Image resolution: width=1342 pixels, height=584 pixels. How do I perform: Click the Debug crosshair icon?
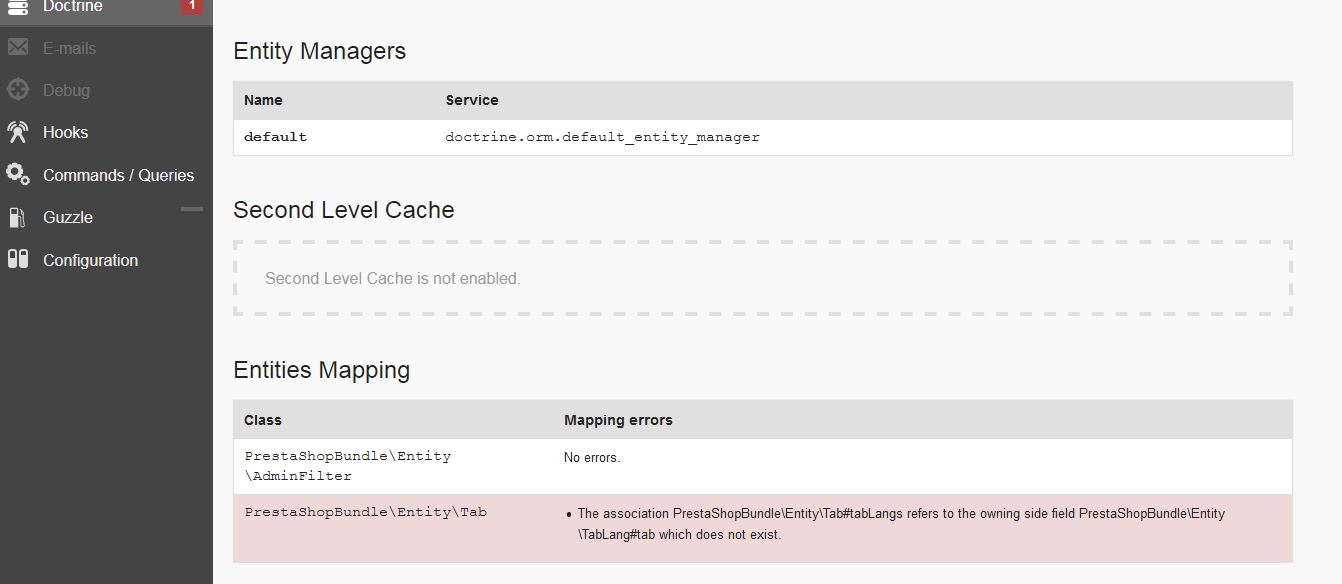point(16,89)
